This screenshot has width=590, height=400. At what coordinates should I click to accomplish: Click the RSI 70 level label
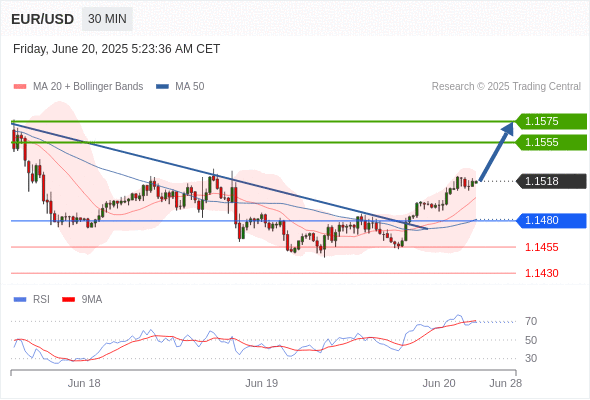[531, 322]
